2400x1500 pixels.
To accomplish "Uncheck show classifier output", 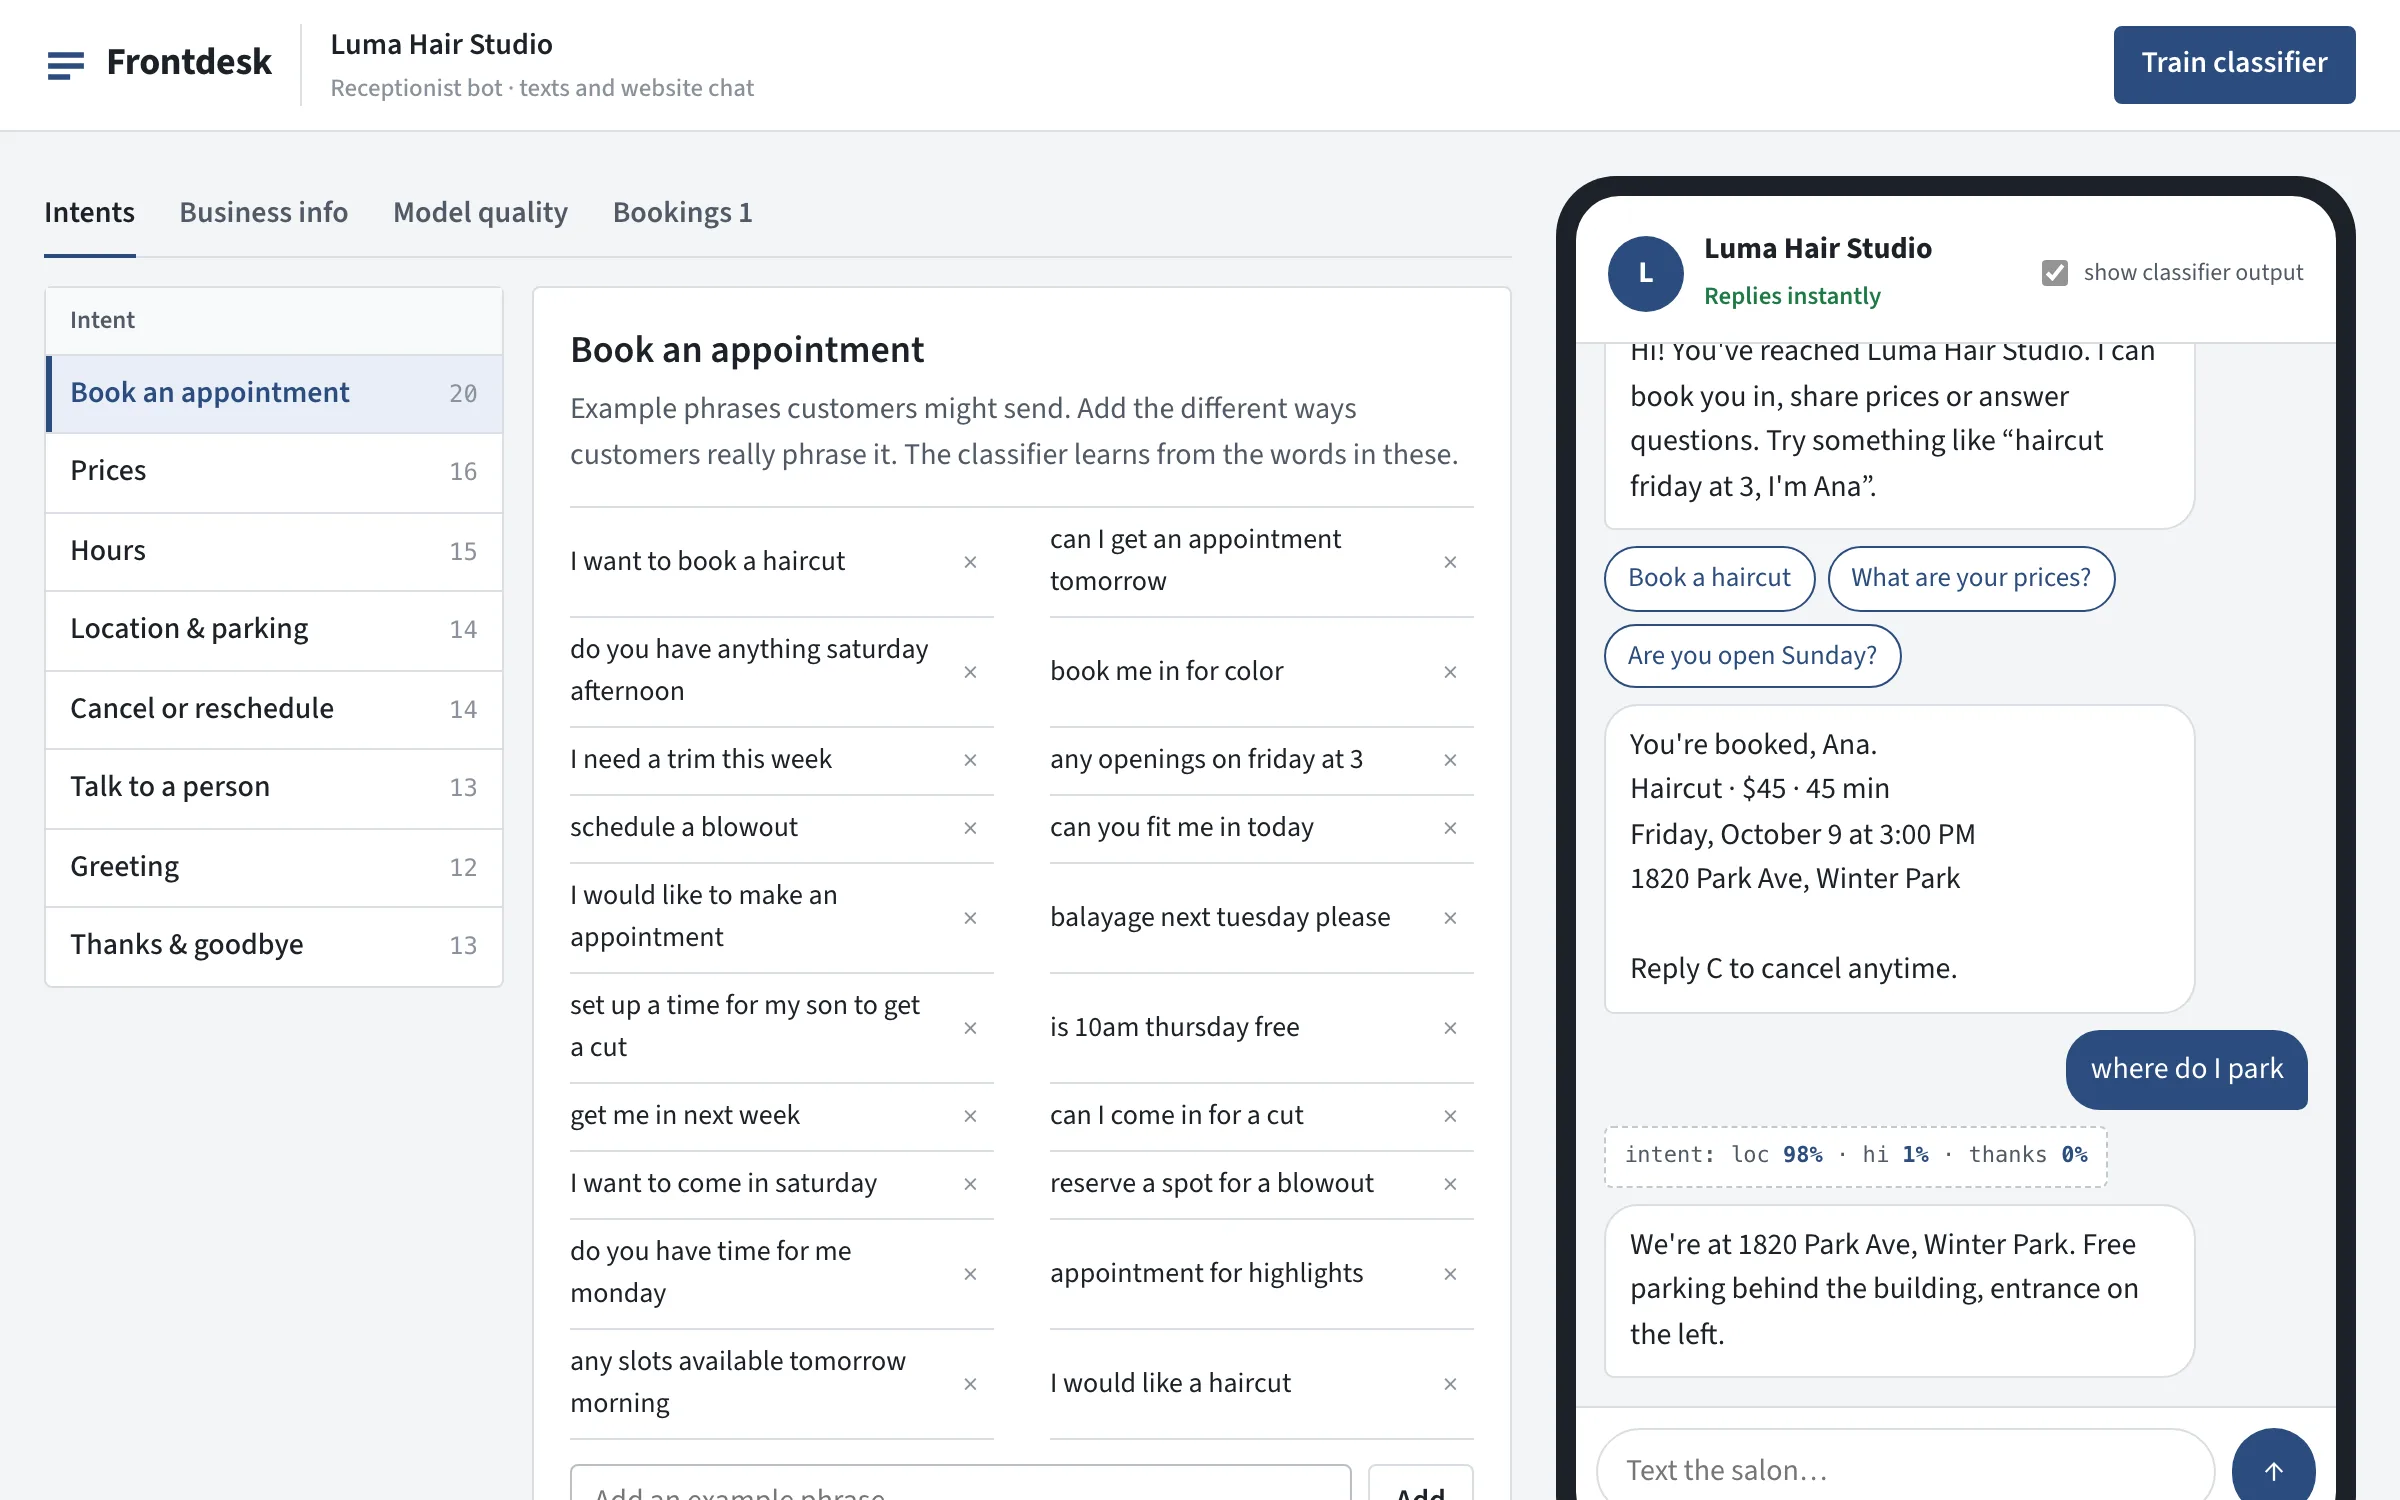I will click(x=2054, y=273).
